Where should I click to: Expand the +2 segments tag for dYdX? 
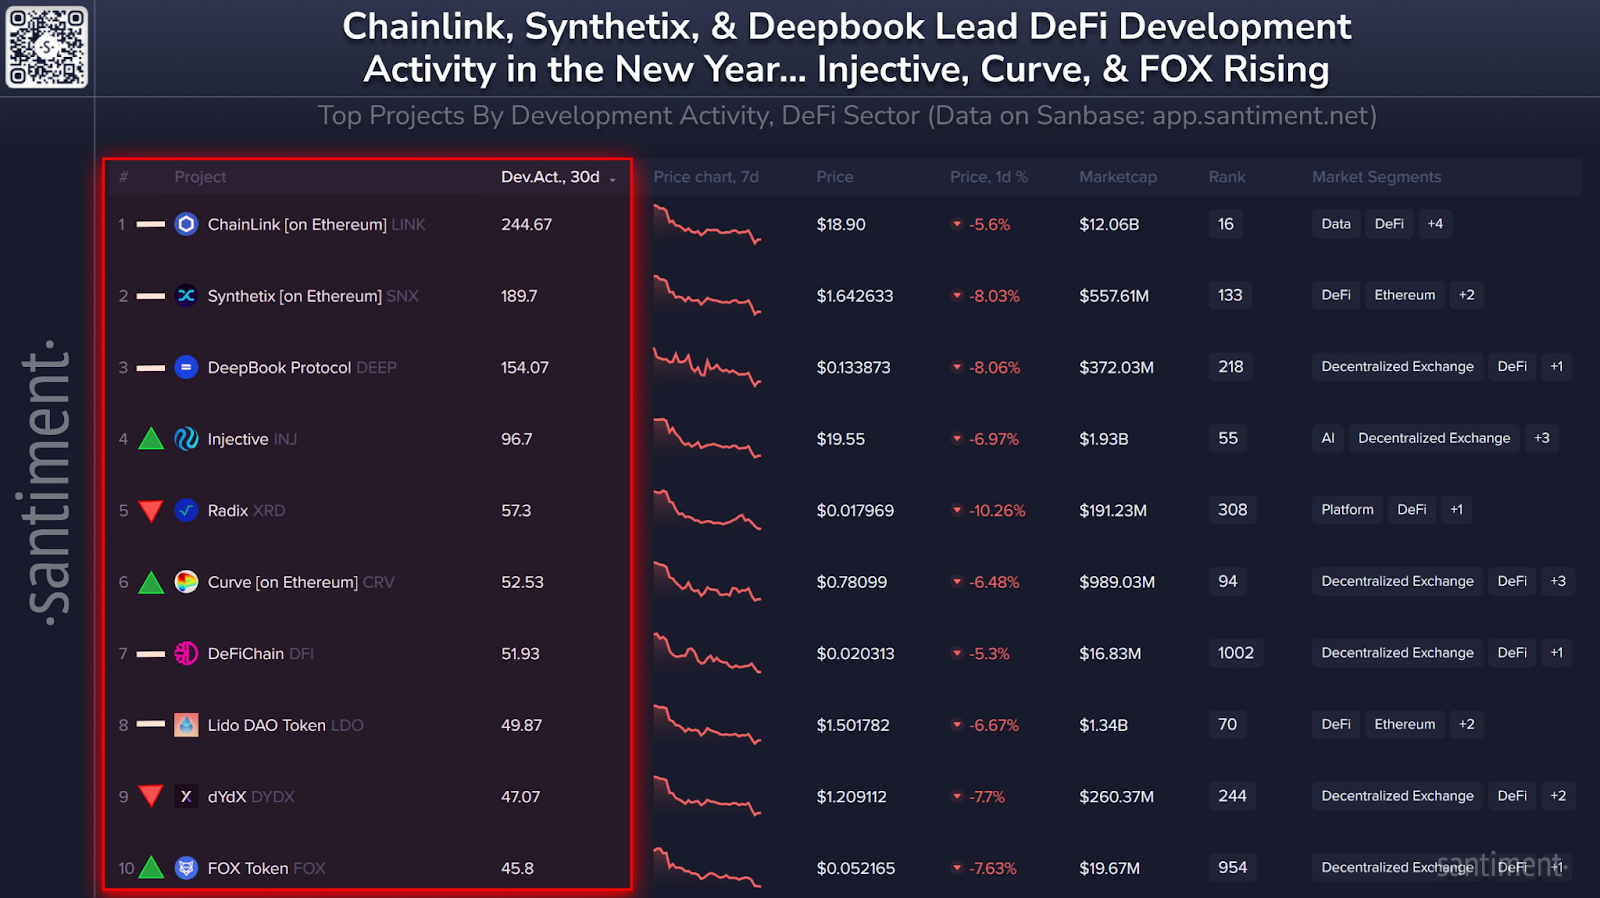pyautogui.click(x=1558, y=796)
